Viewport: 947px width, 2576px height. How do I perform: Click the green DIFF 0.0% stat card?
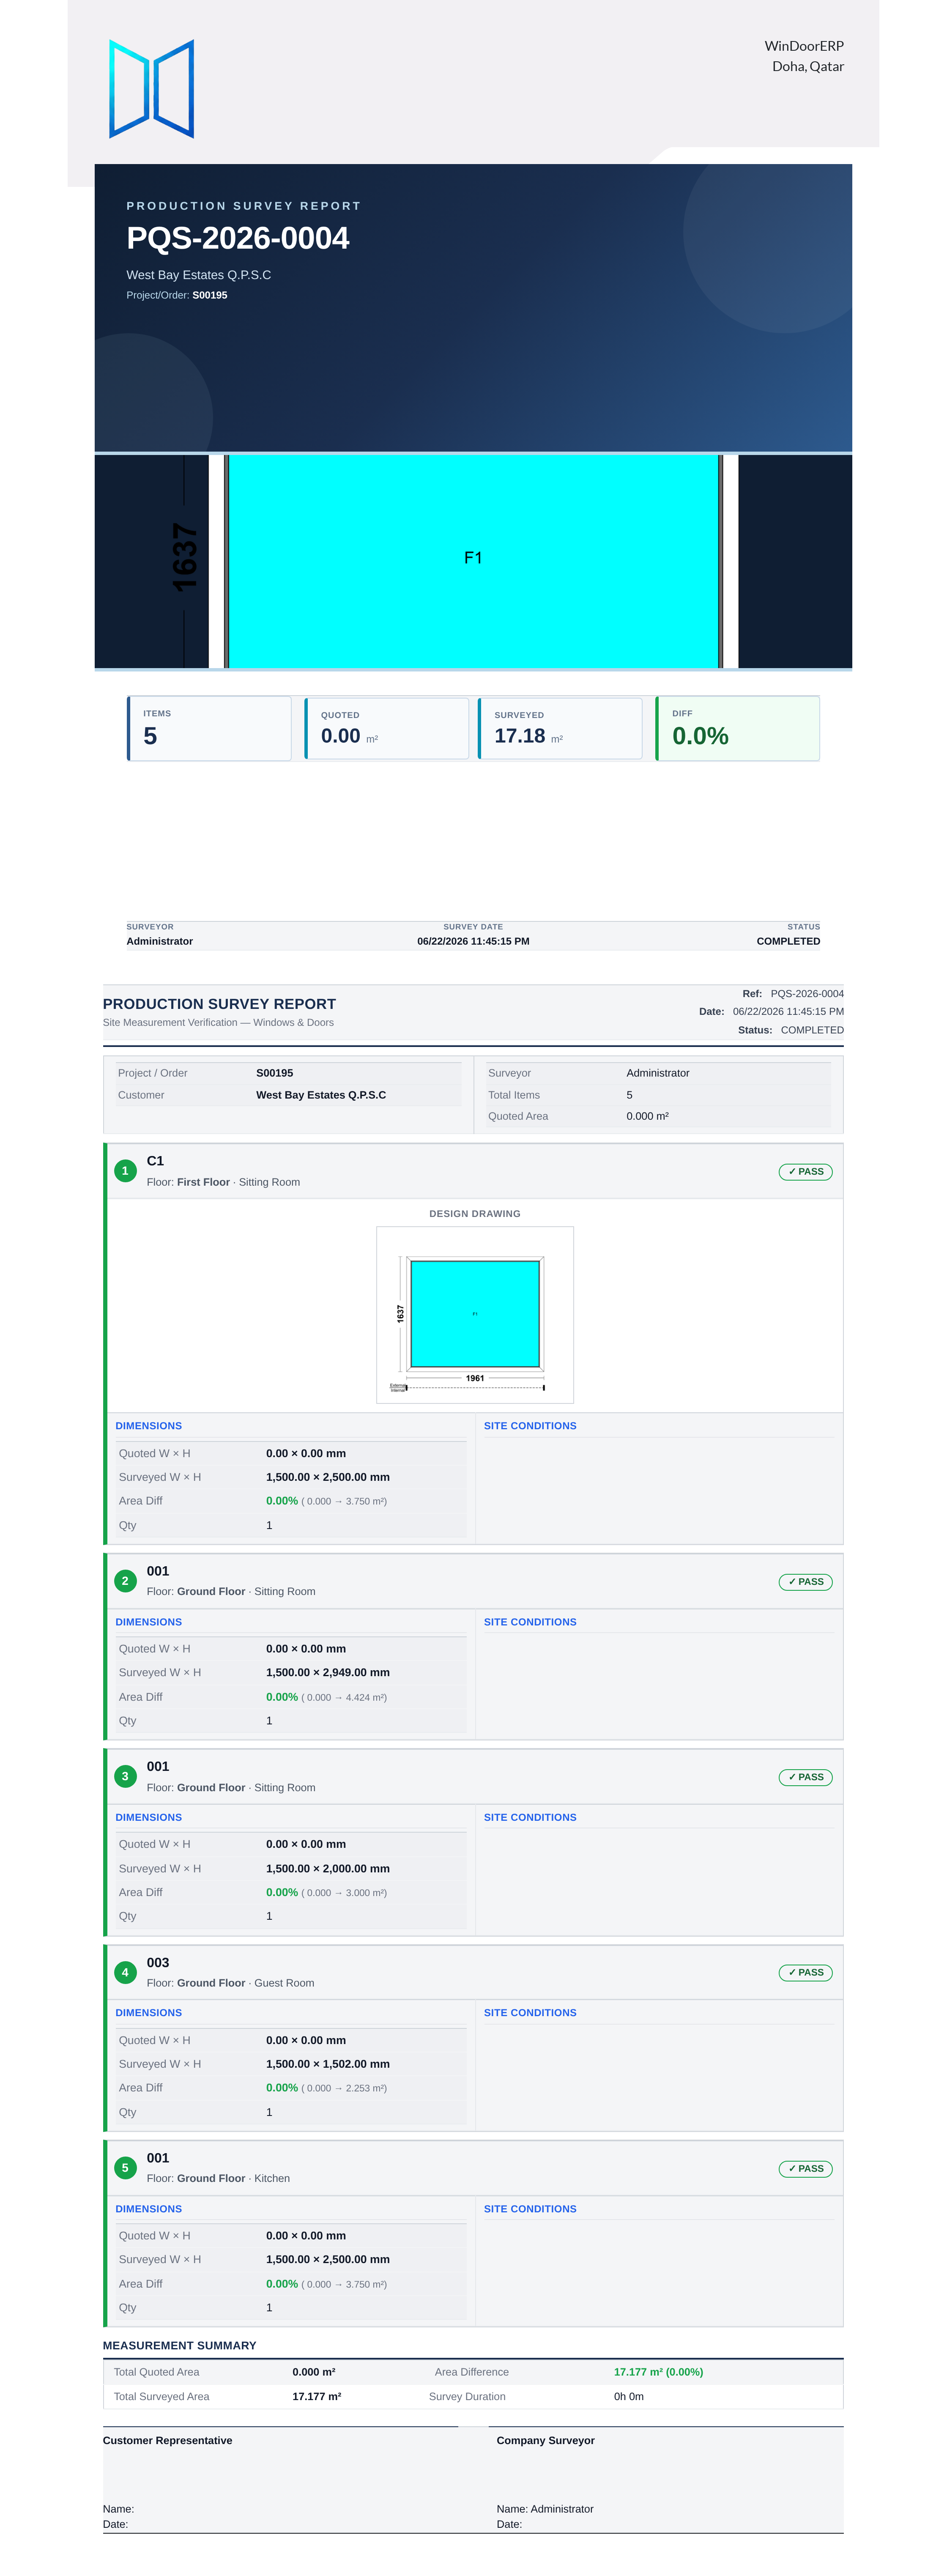pyautogui.click(x=738, y=728)
